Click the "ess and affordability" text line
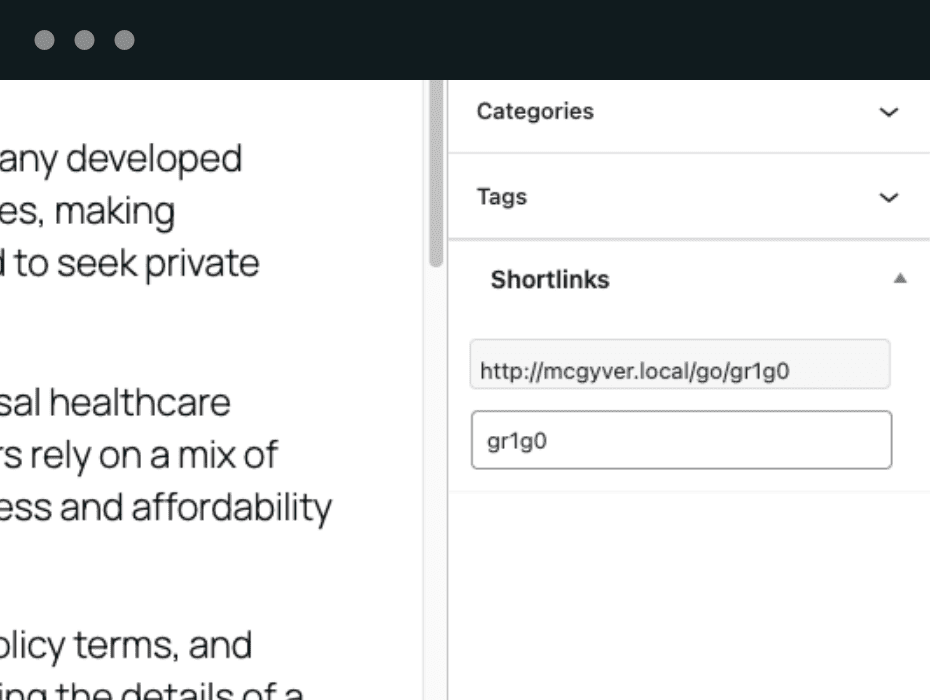This screenshot has height=700, width=930. (165, 508)
